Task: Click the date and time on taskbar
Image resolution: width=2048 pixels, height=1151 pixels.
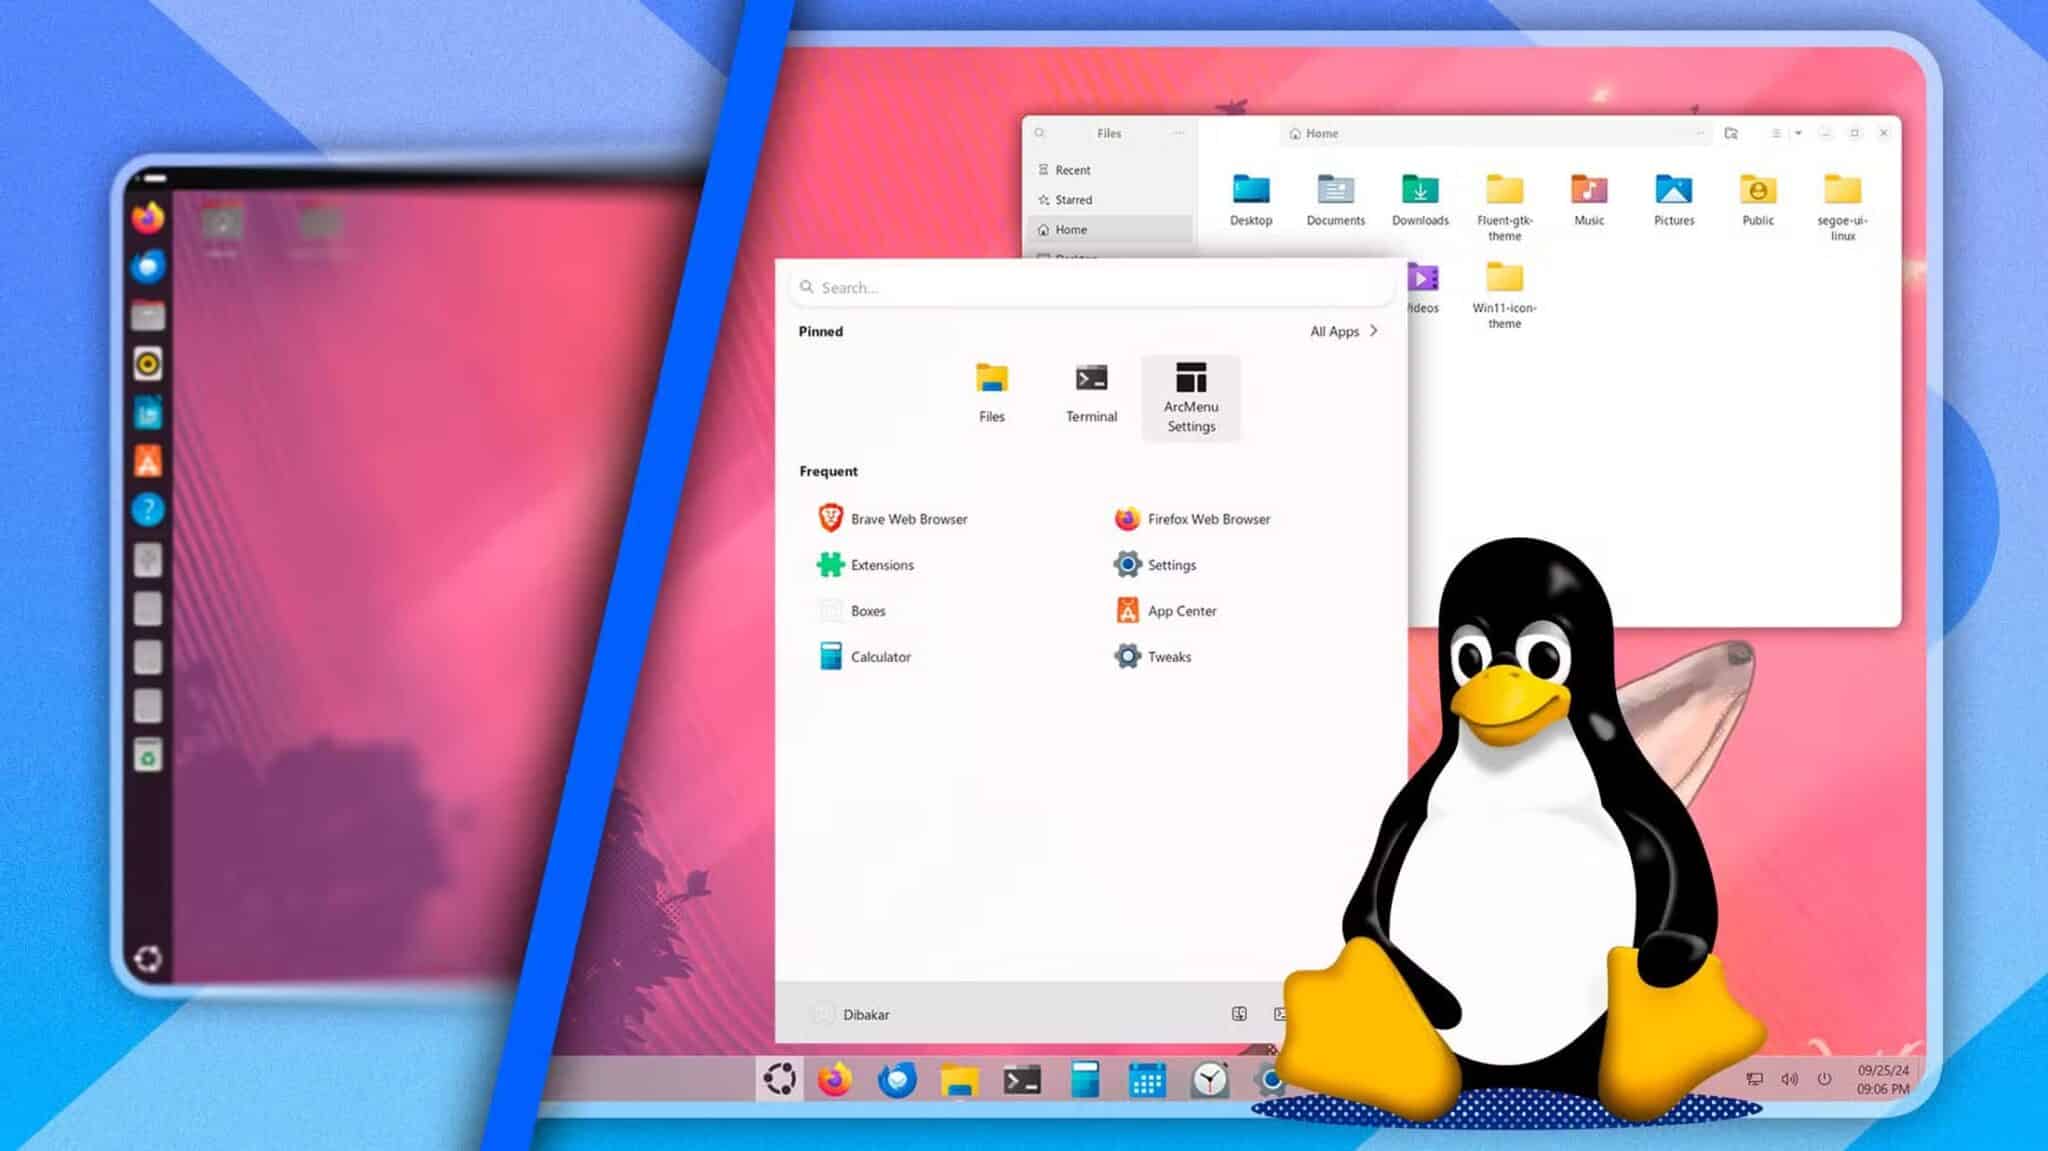Action: (x=1883, y=1079)
